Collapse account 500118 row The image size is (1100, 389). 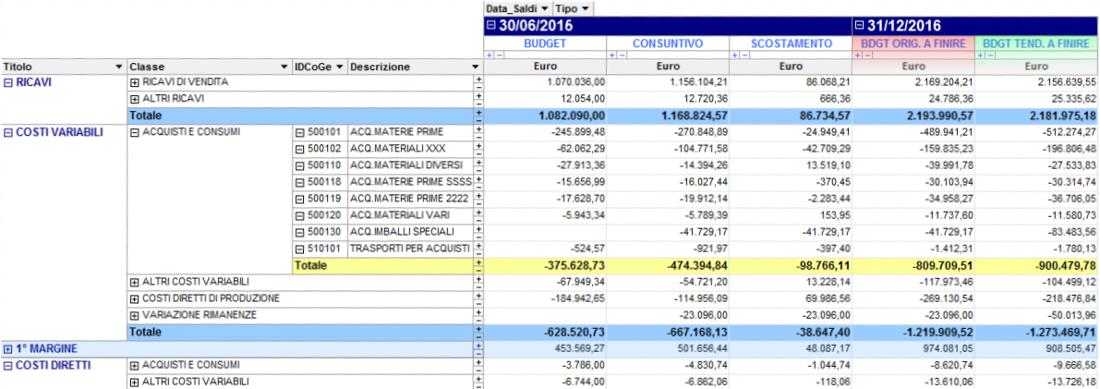[300, 182]
